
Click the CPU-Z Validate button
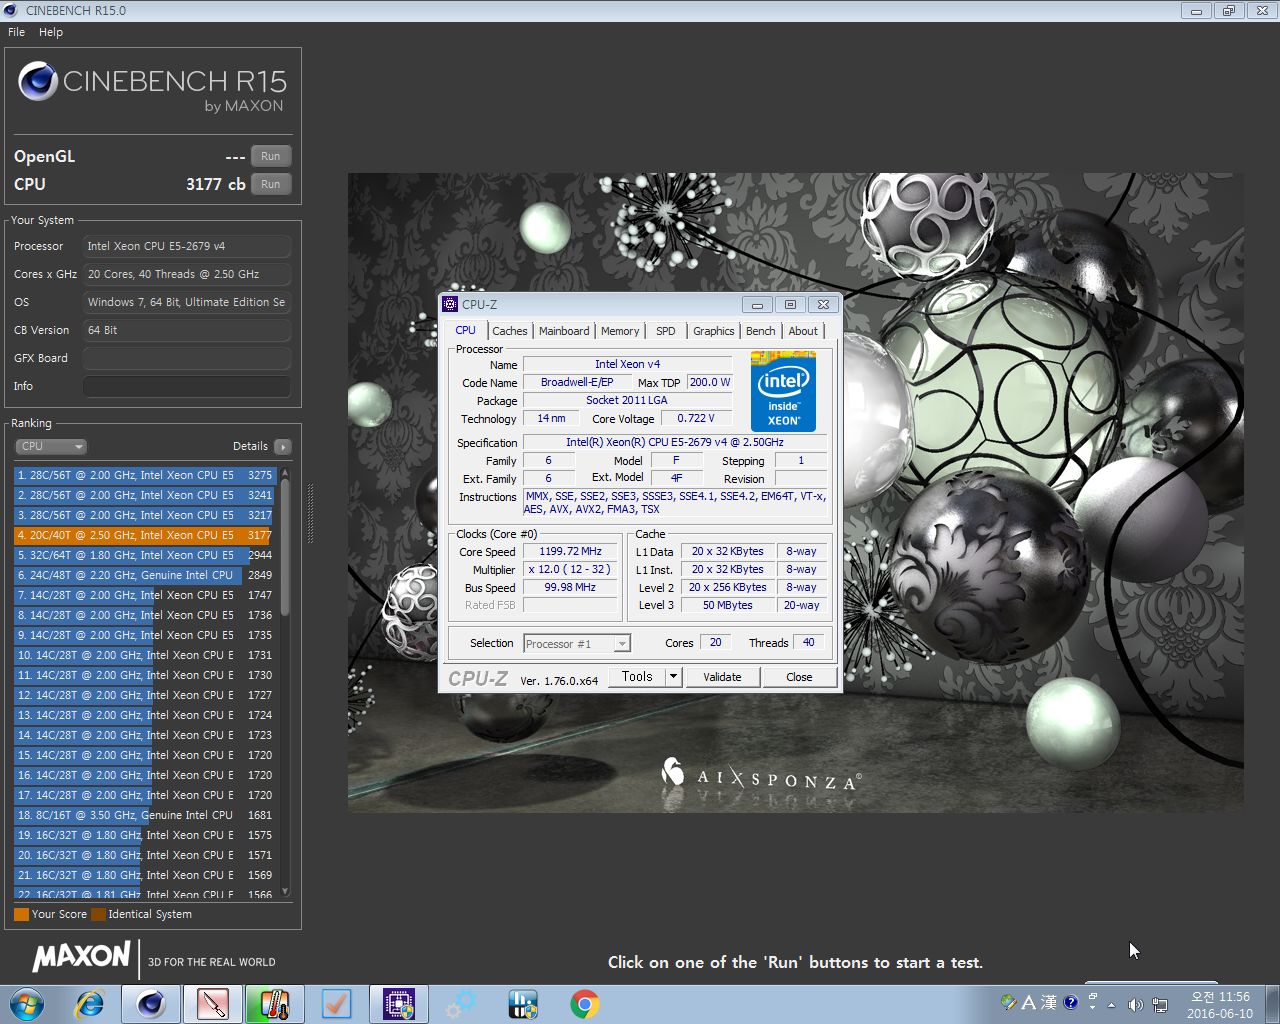pos(722,677)
